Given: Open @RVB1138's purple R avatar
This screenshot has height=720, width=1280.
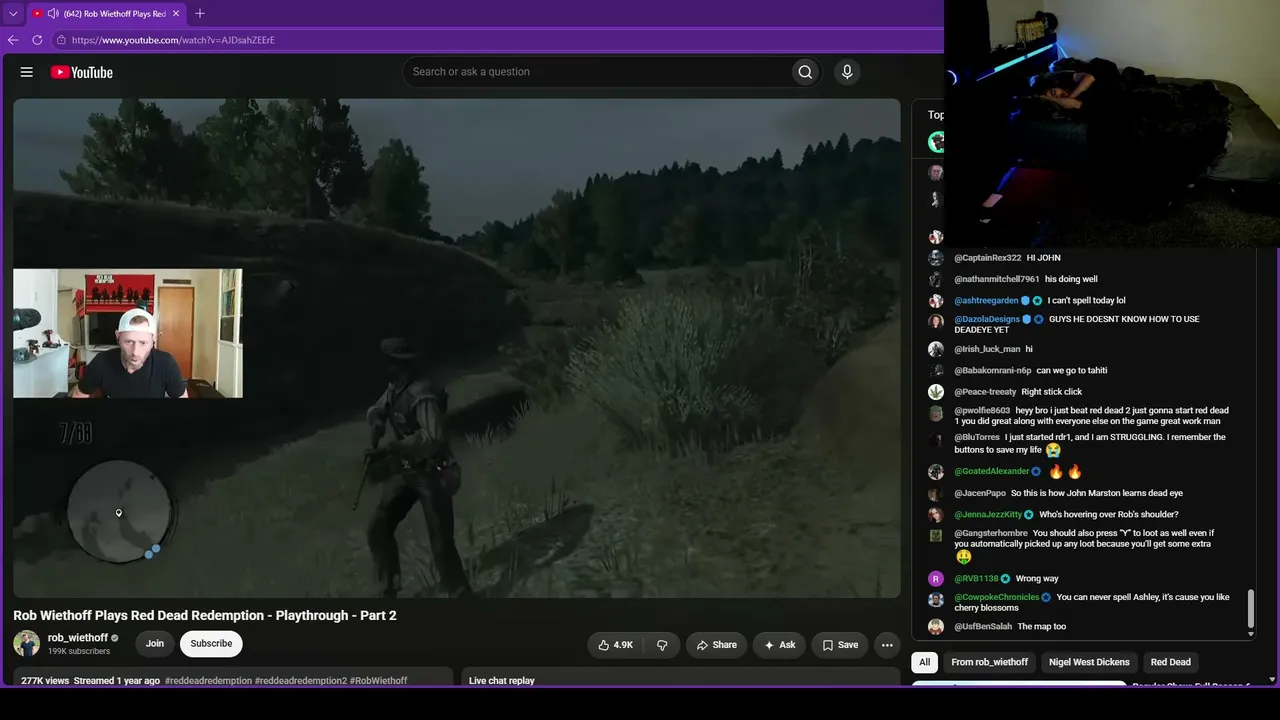Looking at the screenshot, I should tap(936, 579).
